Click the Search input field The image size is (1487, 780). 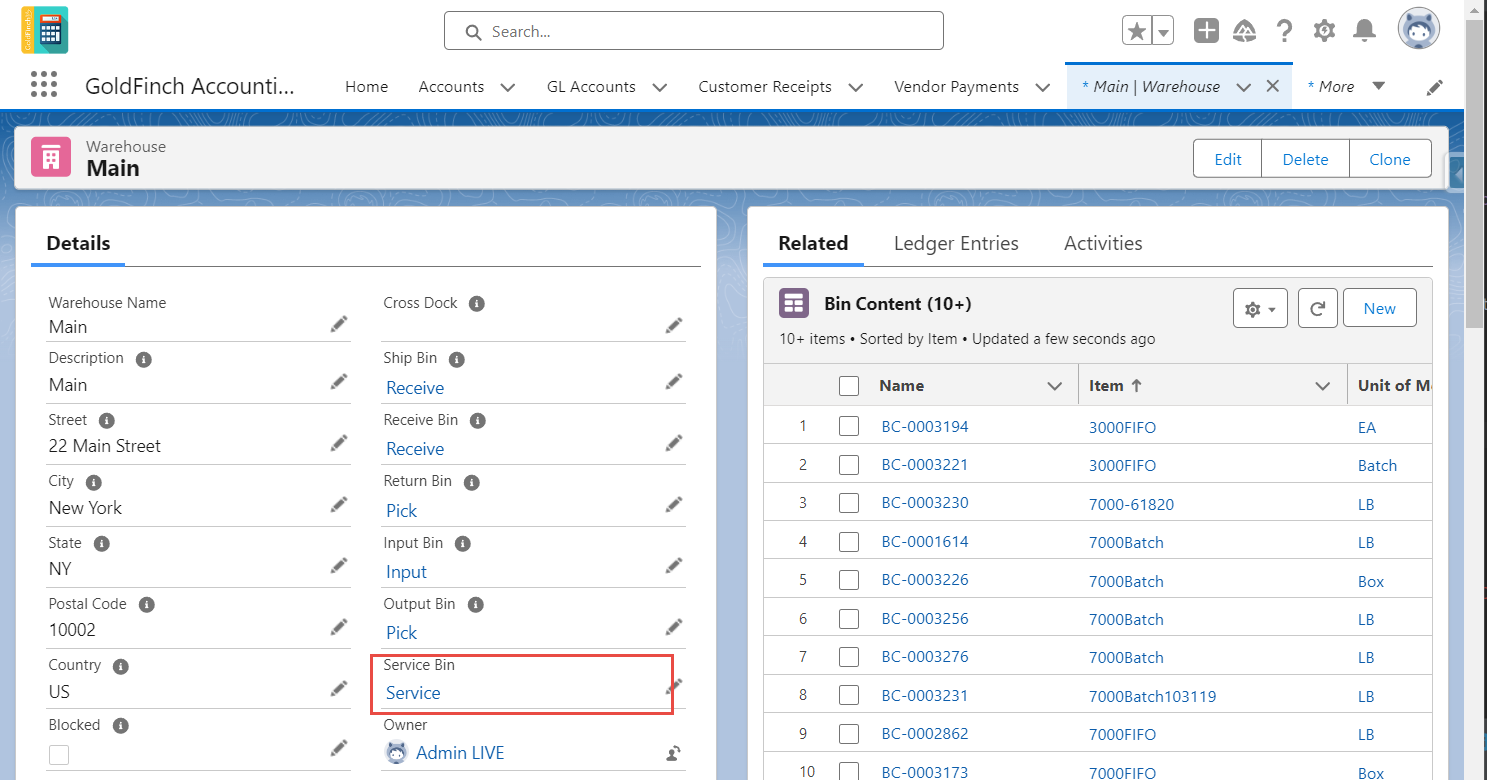pyautogui.click(x=694, y=31)
